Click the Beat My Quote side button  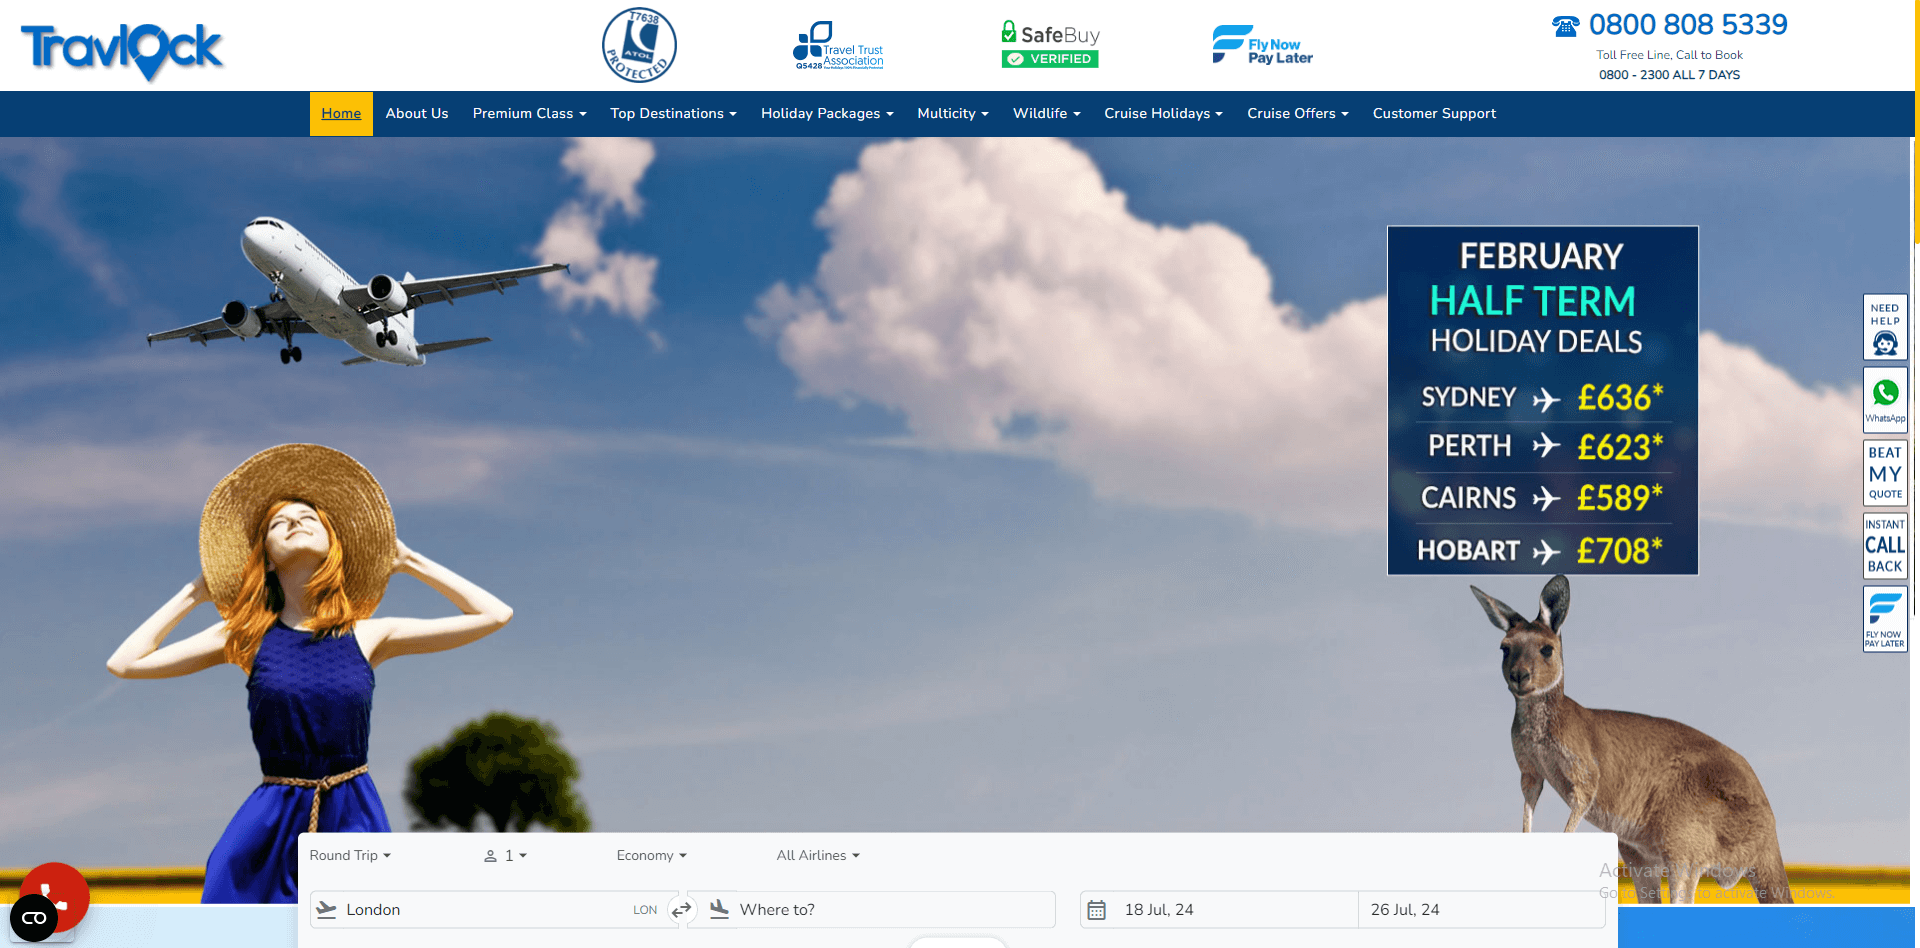(1885, 473)
